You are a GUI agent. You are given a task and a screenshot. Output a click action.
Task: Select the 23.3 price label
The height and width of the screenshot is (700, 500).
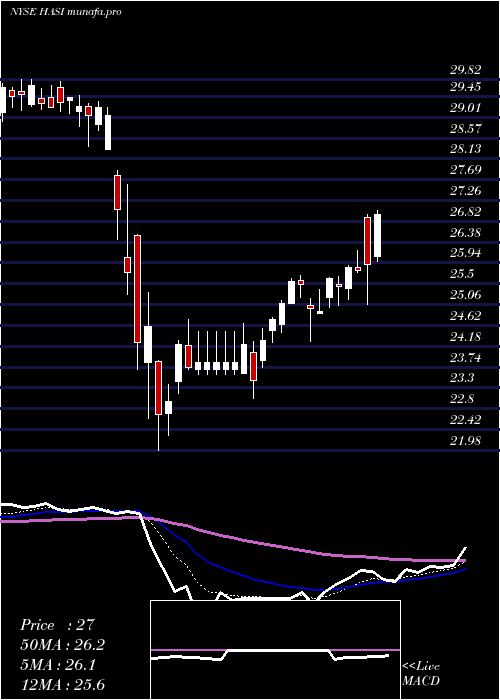[x=462, y=378]
